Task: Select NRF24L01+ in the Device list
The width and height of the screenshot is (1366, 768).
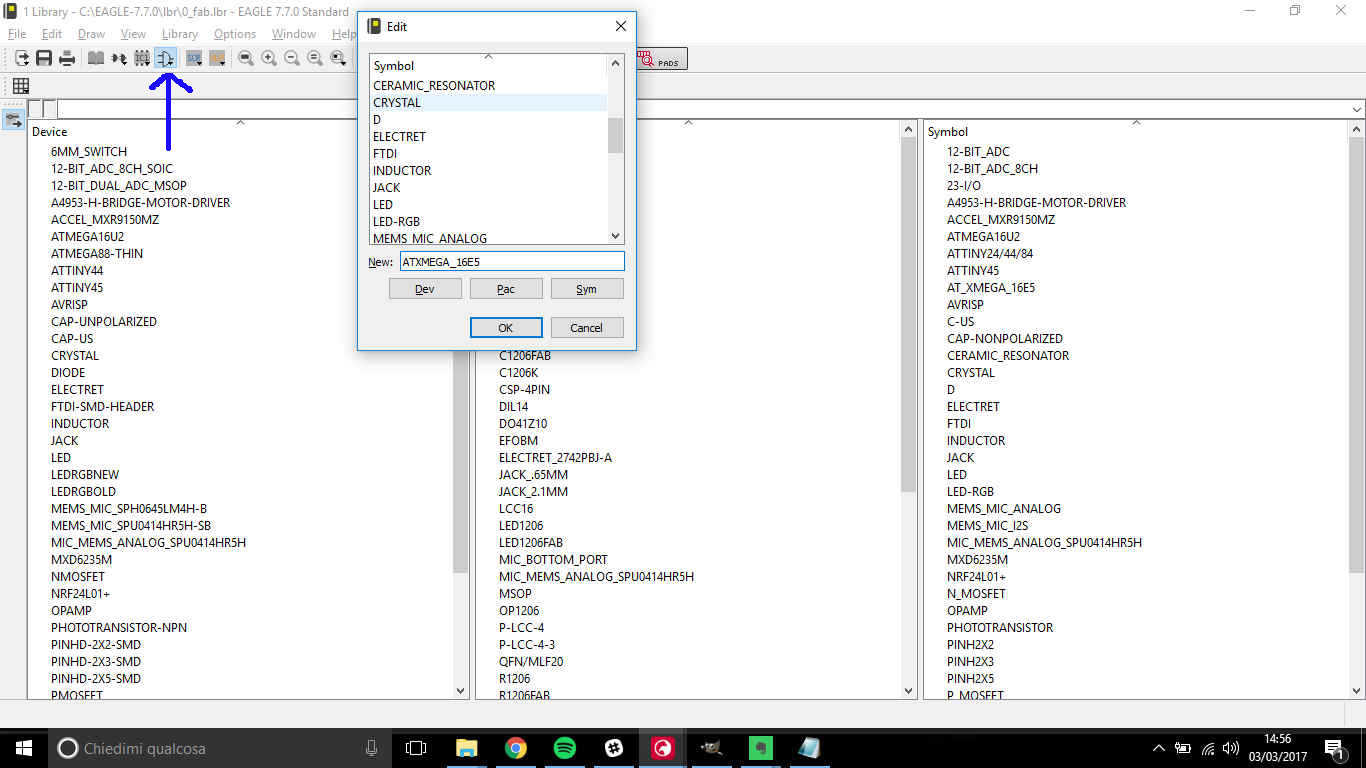Action: point(80,594)
